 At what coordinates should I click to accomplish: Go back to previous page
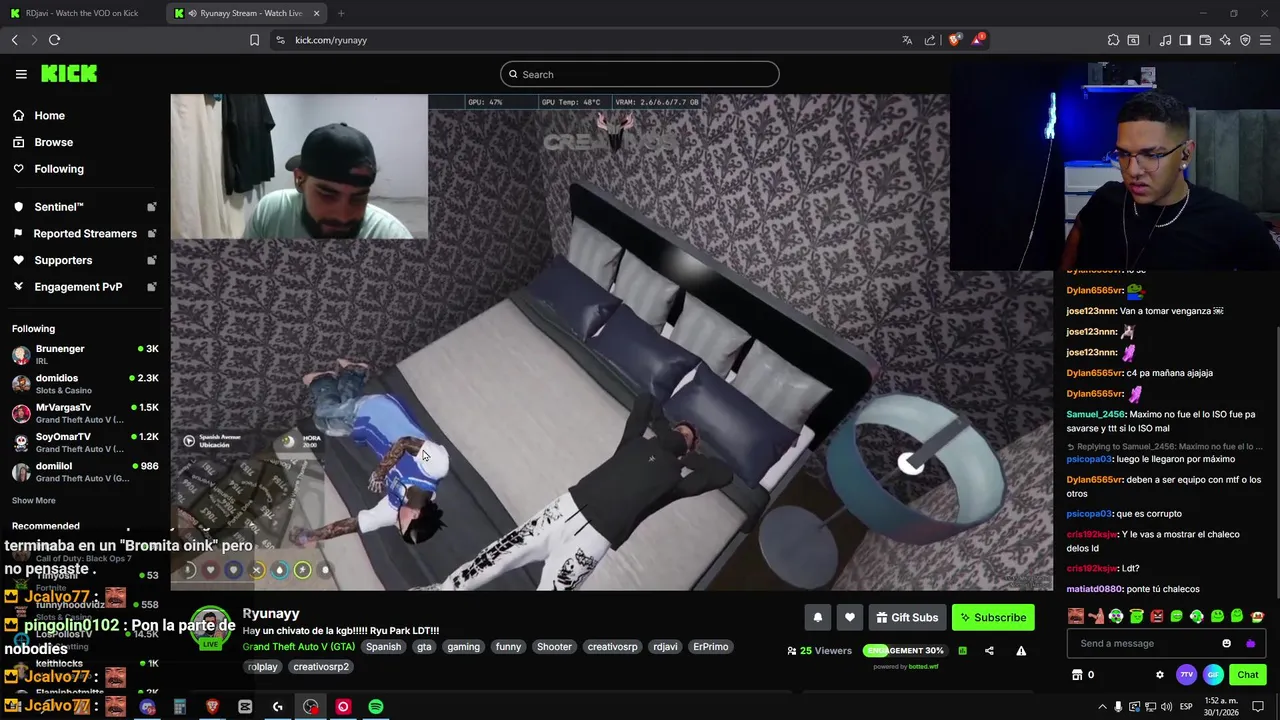[14, 40]
